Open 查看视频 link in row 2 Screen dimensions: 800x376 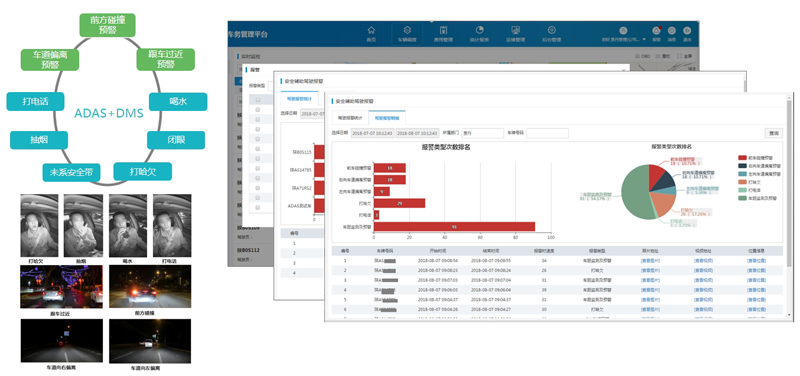[703, 270]
